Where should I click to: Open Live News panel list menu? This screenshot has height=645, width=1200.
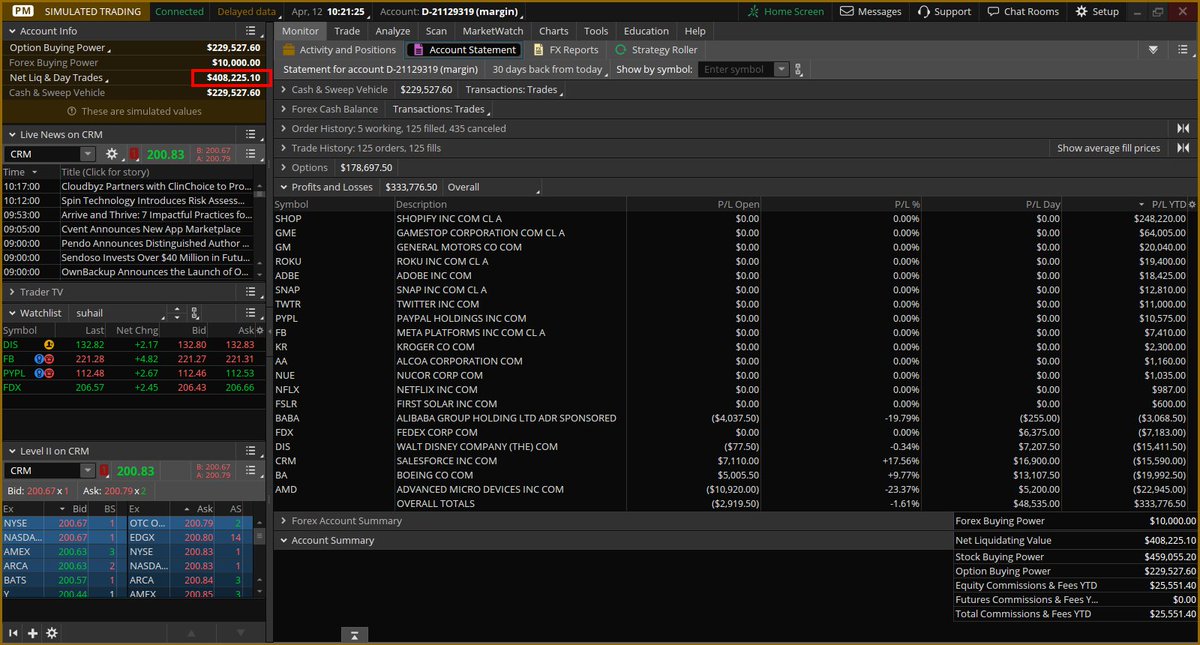pyautogui.click(x=251, y=134)
